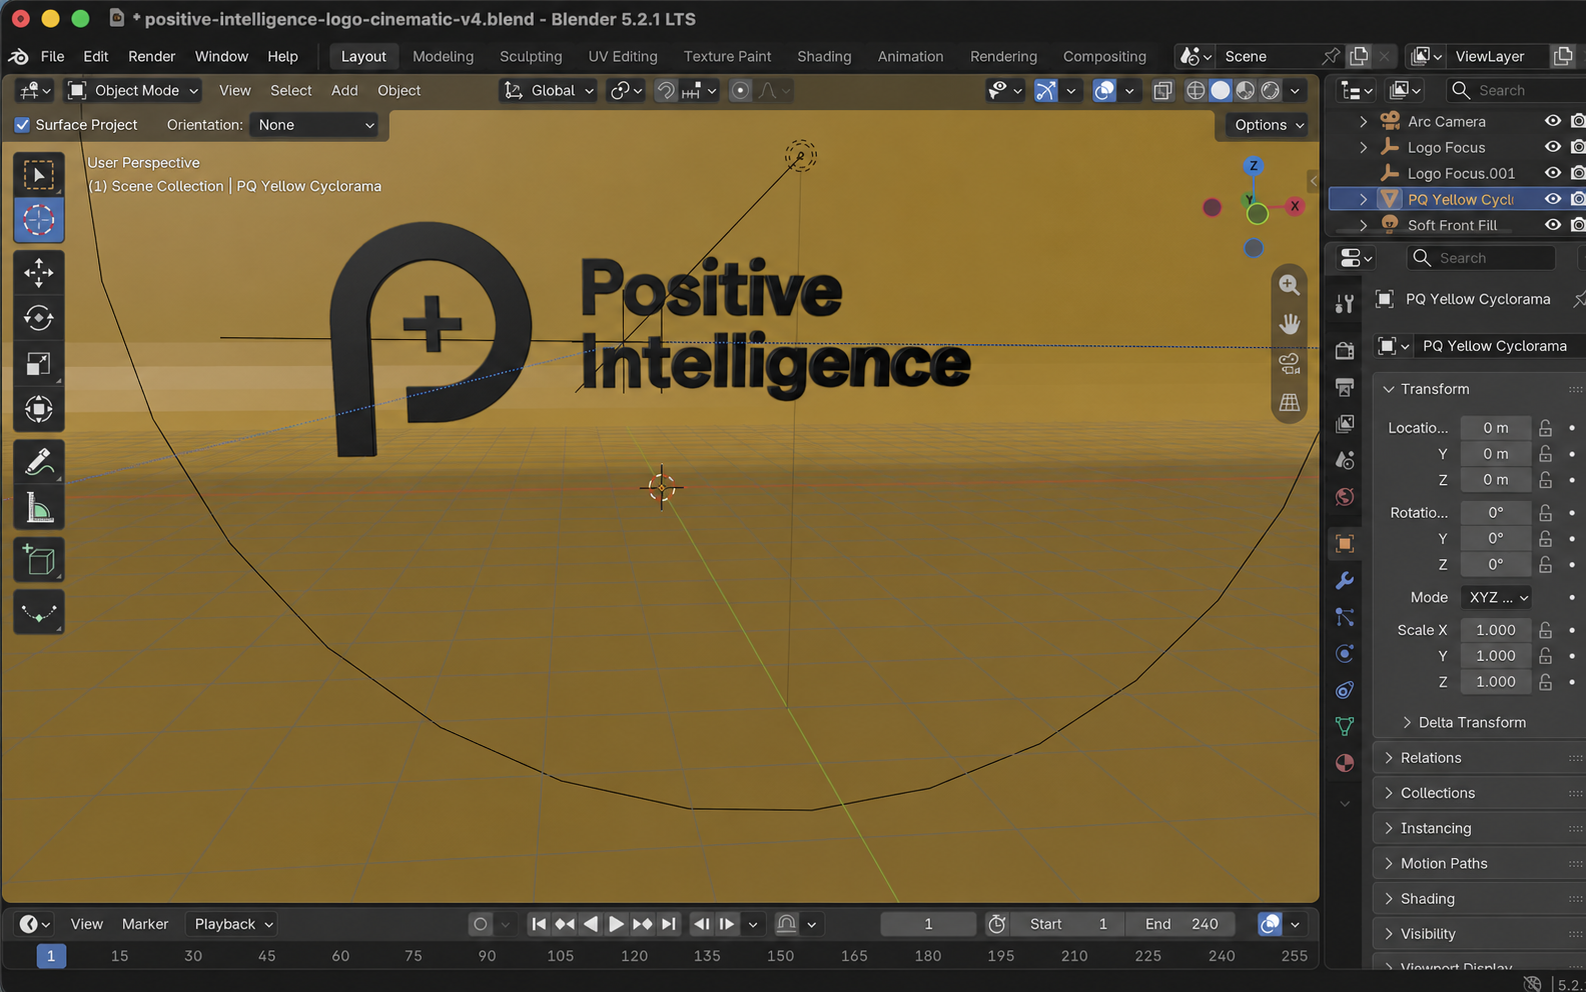Choose the Annotate pencil tool
Screen dimensions: 1586x992
(39, 462)
